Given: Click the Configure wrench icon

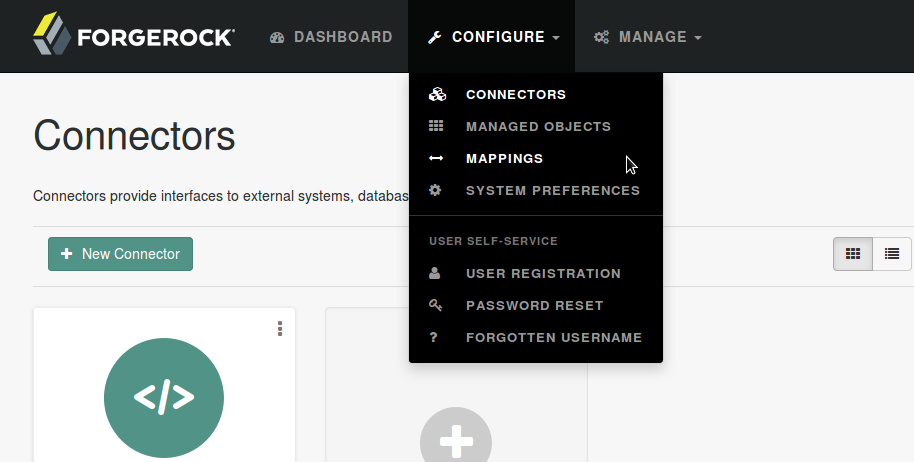Looking at the screenshot, I should pos(434,37).
